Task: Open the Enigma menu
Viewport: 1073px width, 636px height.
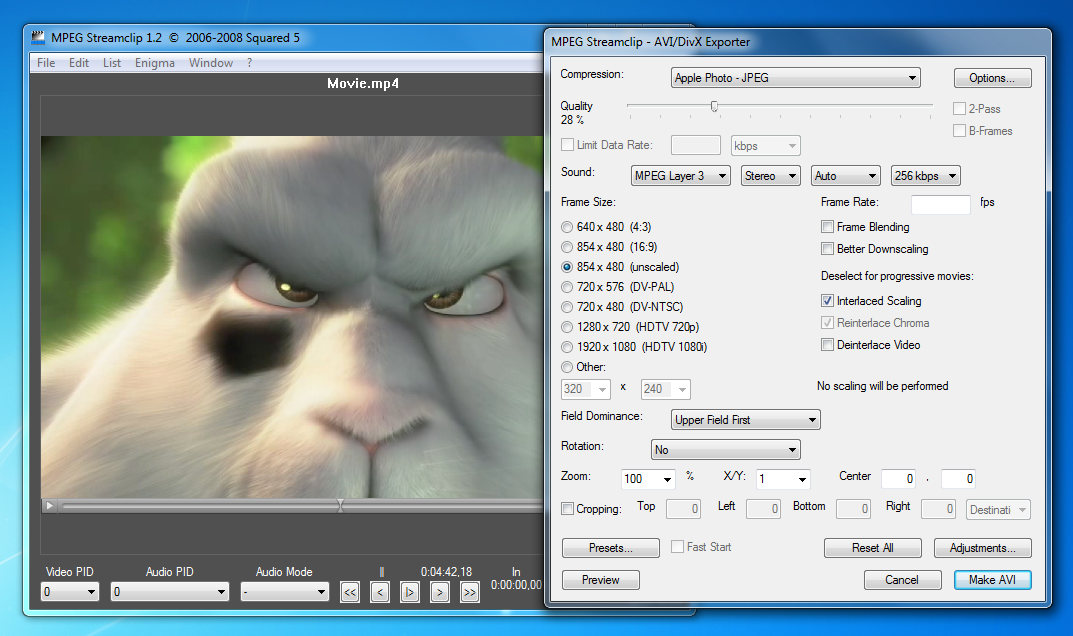Action: tap(155, 62)
